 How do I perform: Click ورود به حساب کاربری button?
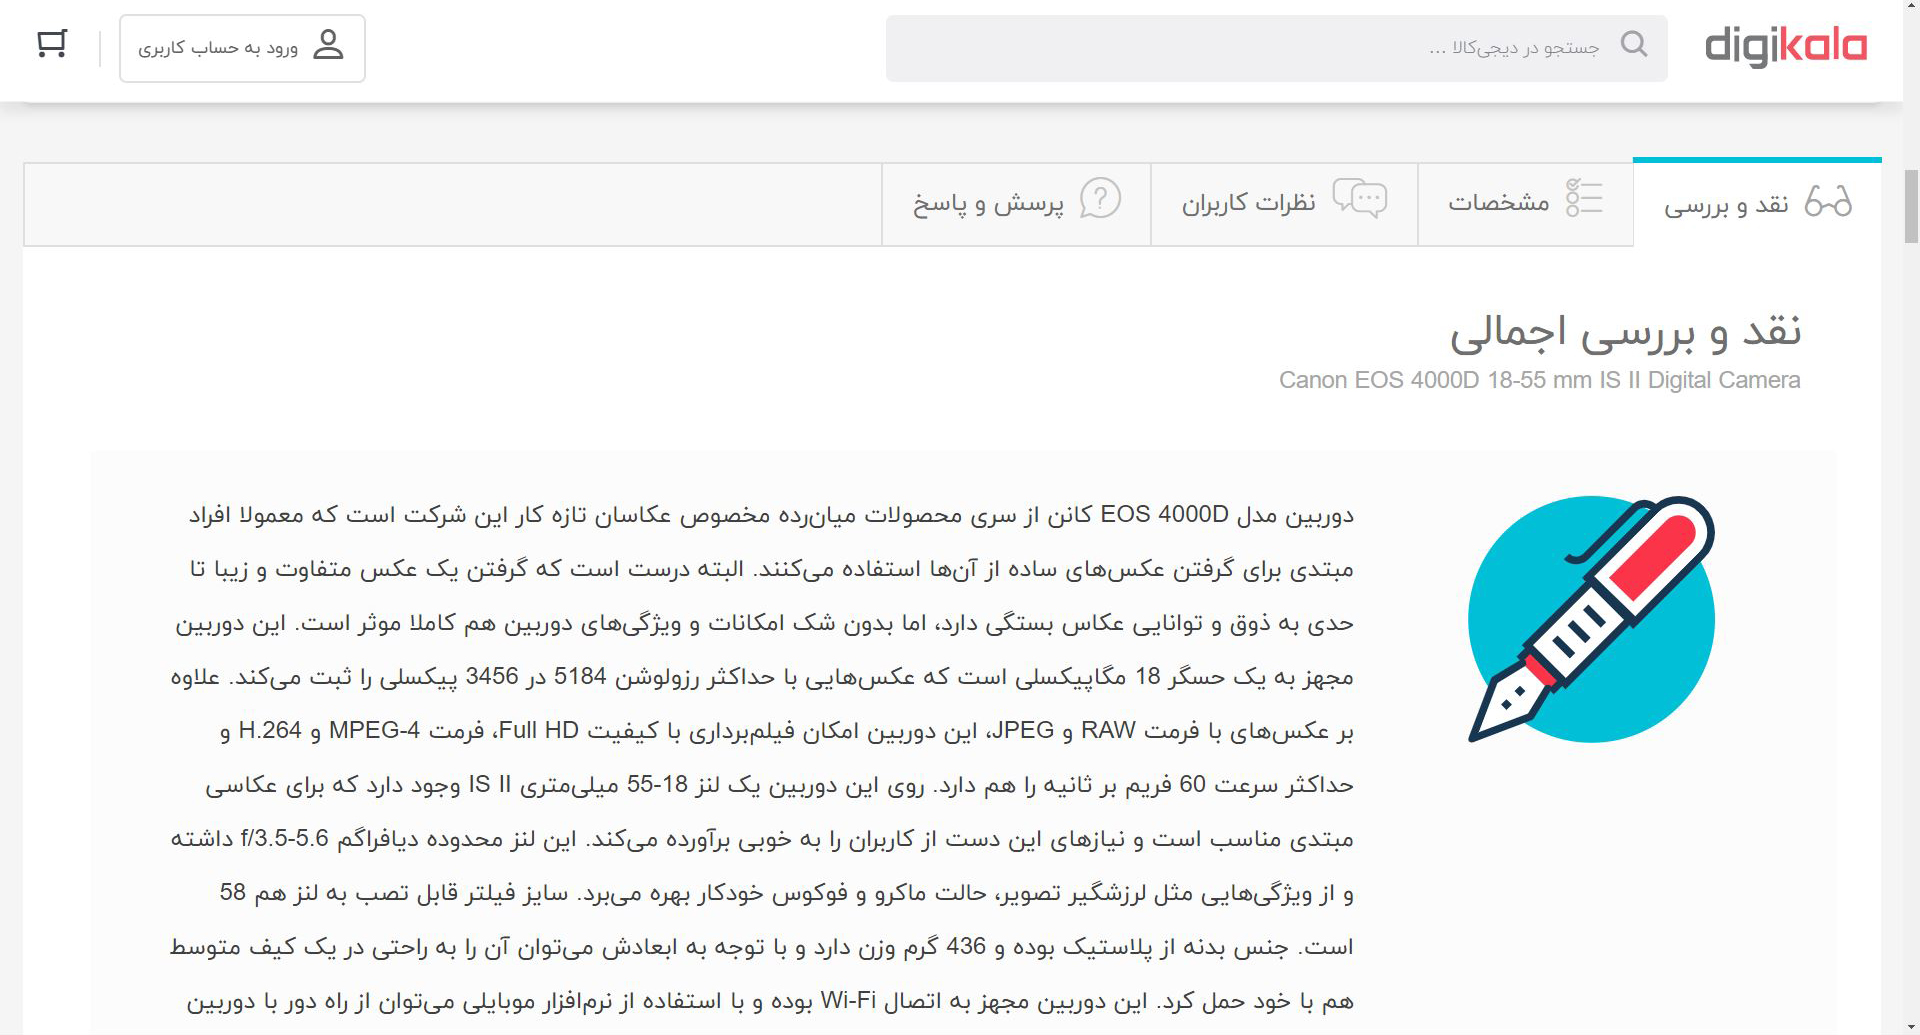point(242,48)
